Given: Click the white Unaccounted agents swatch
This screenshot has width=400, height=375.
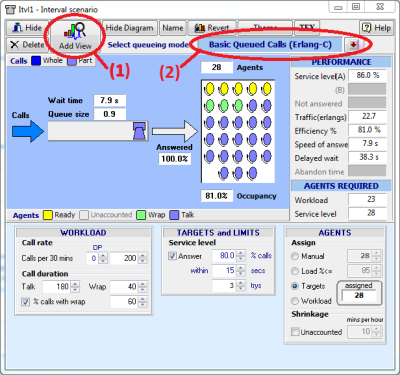Looking at the screenshot, I should (84, 215).
